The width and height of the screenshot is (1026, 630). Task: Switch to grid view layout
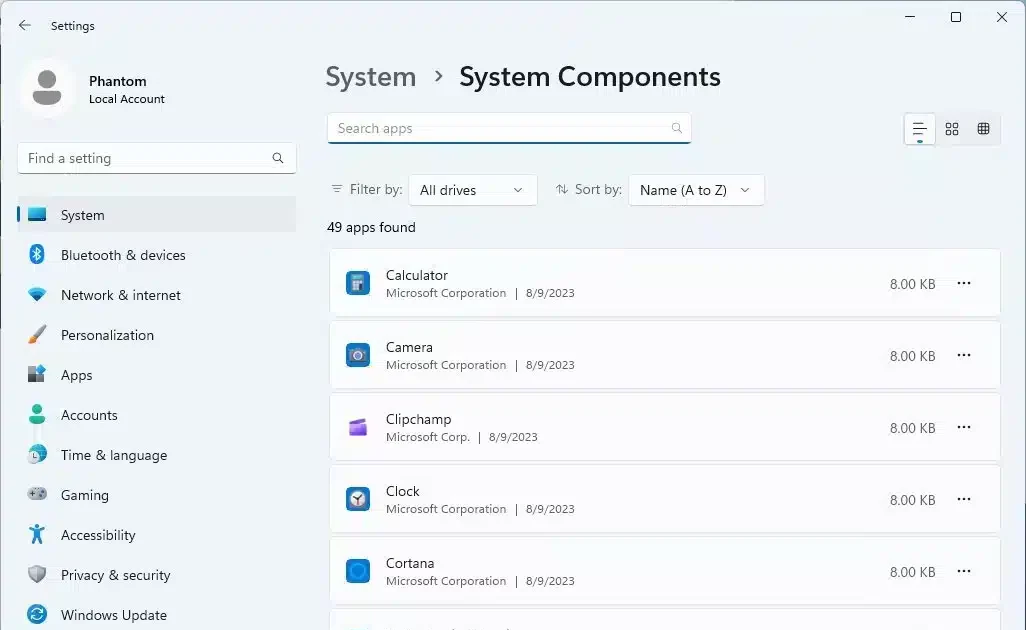coord(952,129)
